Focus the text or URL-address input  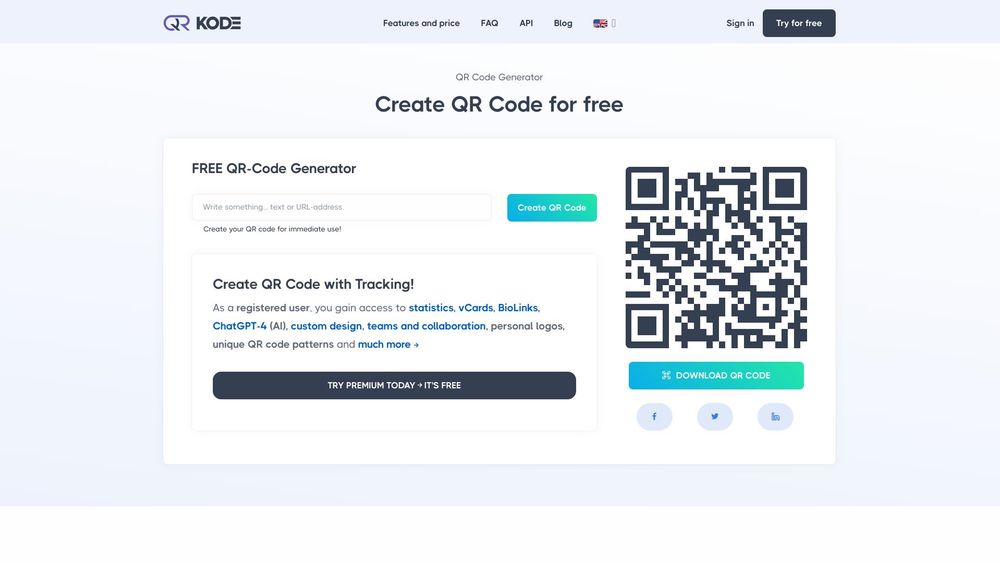coord(342,207)
